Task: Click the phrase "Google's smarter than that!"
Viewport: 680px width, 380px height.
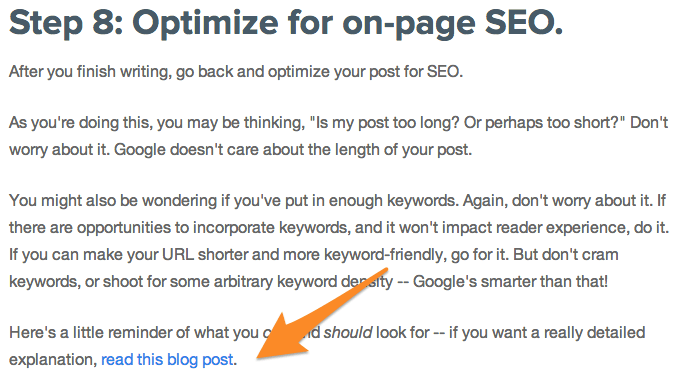Action: (510, 282)
